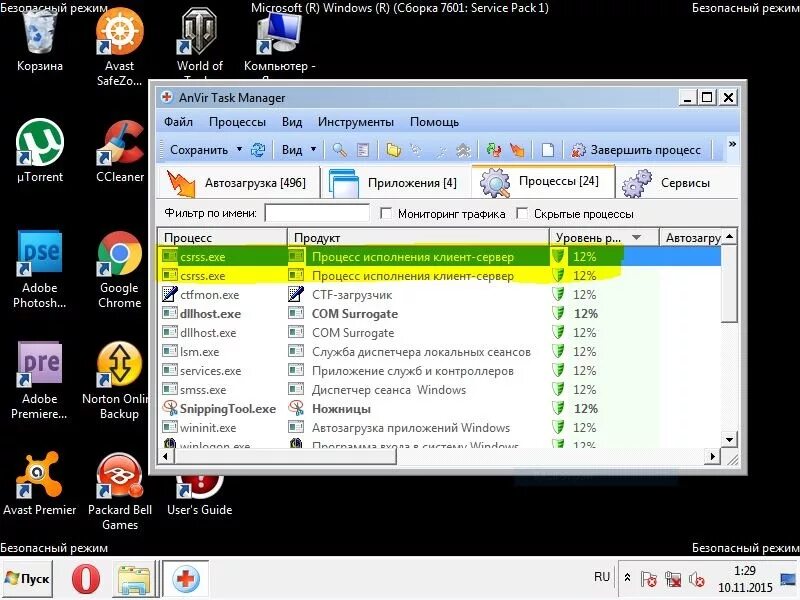Switch to the Автозагрузка [496] tab

[238, 183]
